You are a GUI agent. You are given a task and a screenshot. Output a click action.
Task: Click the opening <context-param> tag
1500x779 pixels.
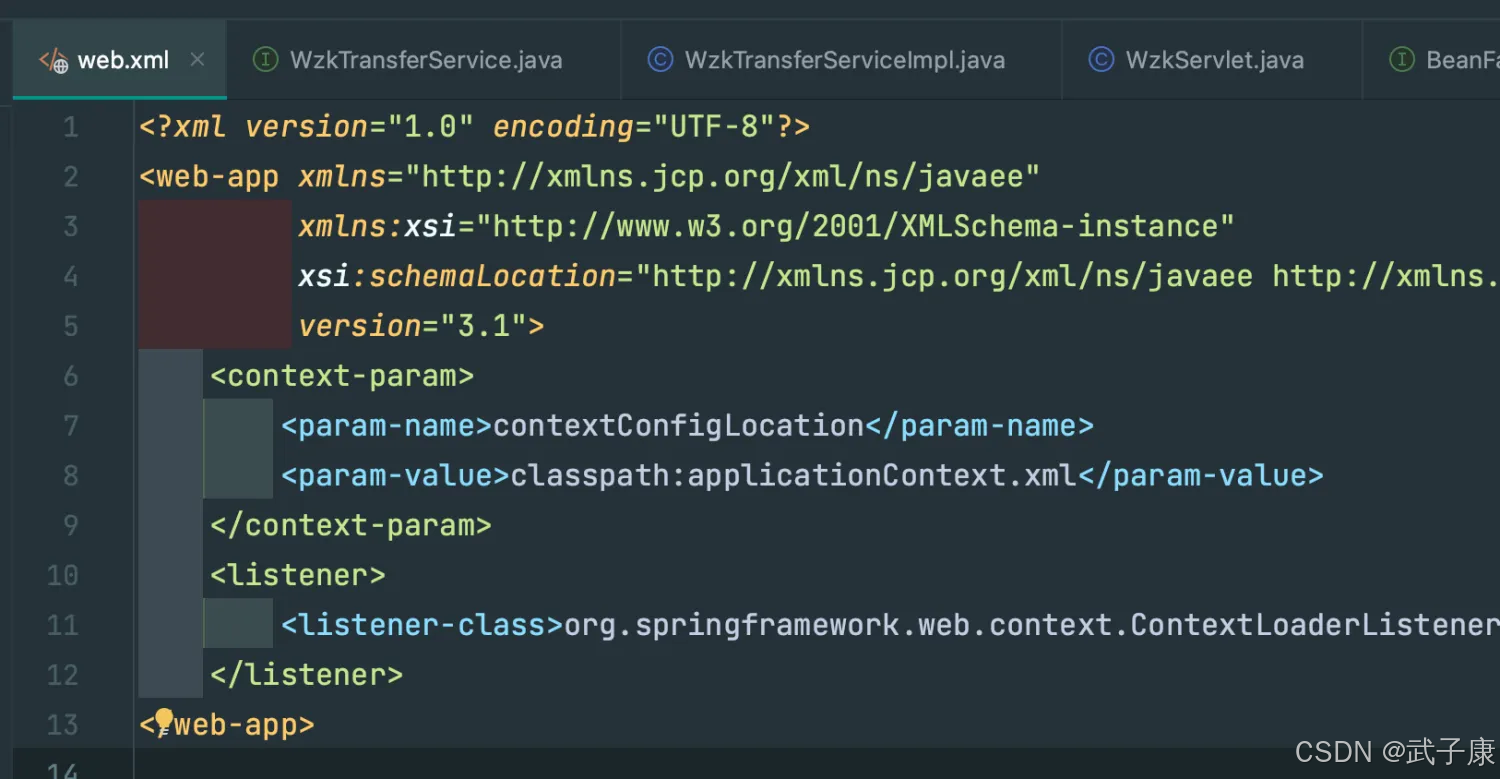click(342, 376)
